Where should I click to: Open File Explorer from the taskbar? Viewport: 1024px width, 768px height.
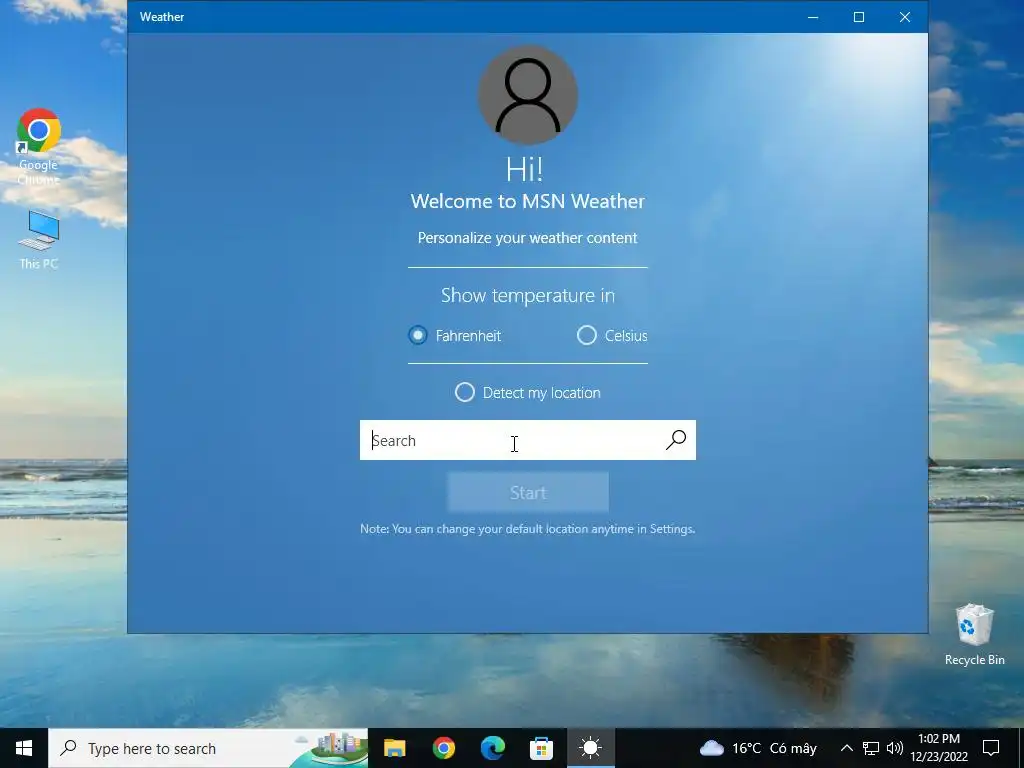394,748
